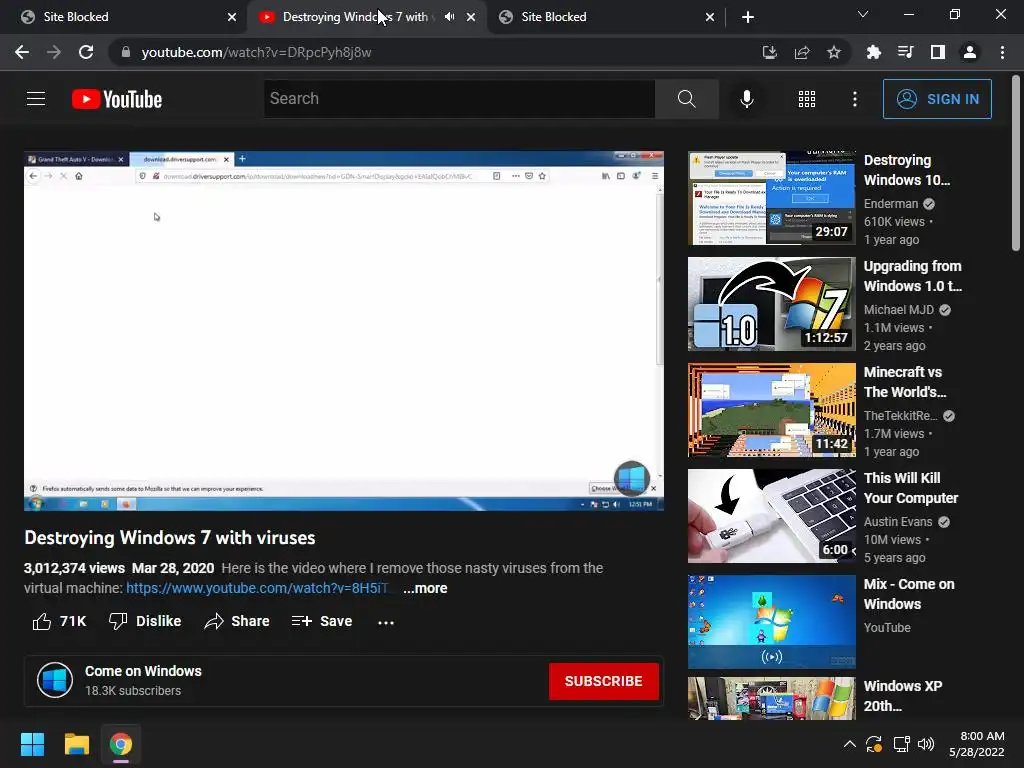Click the video title Destroying Windows 7 with viruses
Image resolution: width=1024 pixels, height=768 pixels.
170,537
